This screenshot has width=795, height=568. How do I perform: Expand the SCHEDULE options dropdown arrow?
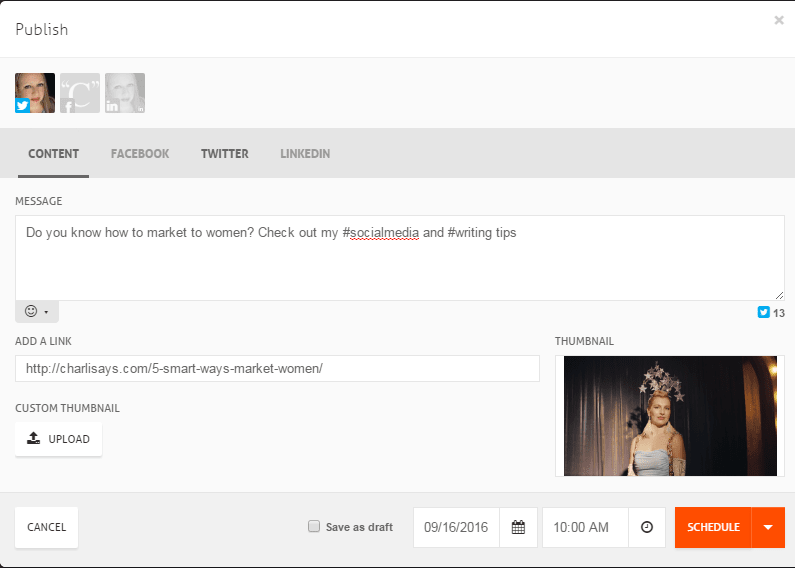point(768,527)
